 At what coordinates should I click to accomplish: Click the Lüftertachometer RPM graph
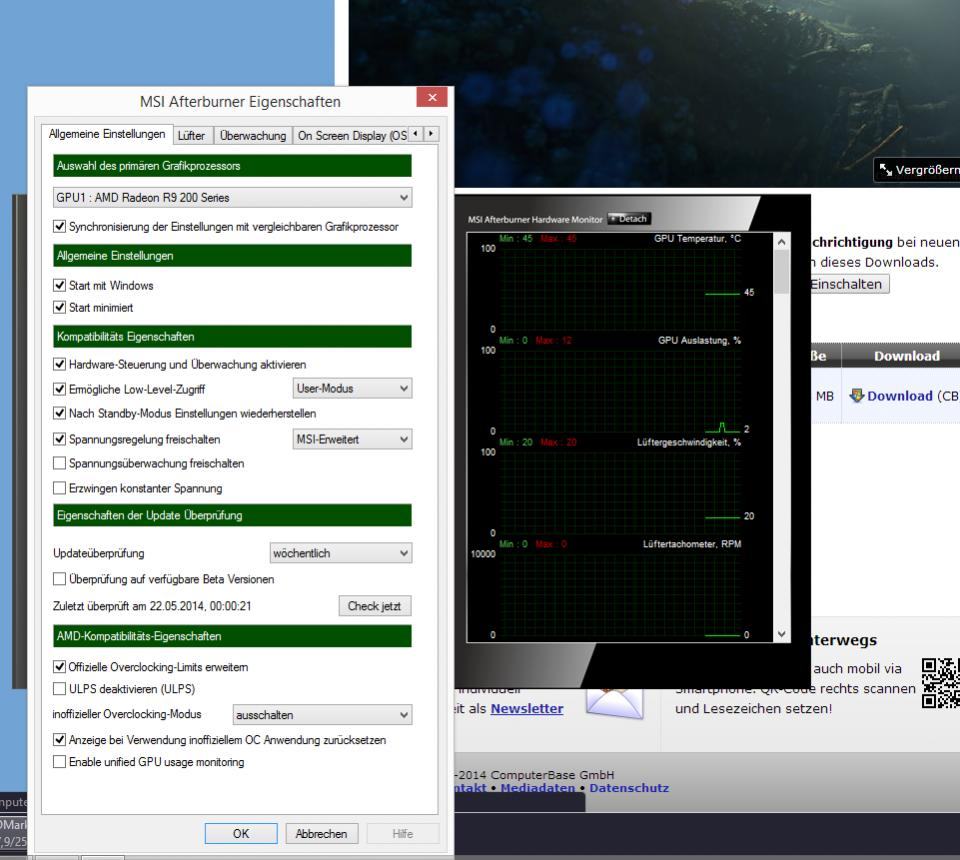click(620, 594)
